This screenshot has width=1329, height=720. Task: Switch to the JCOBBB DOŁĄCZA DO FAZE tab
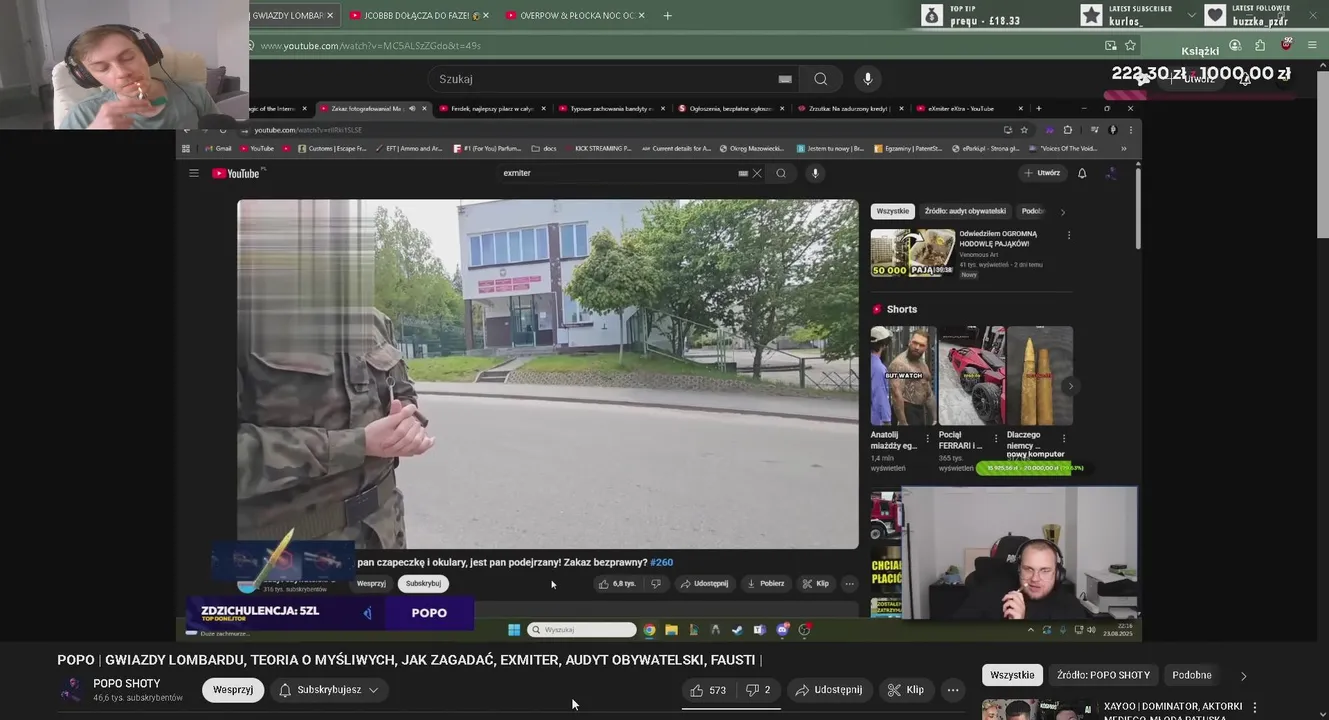pyautogui.click(x=419, y=15)
